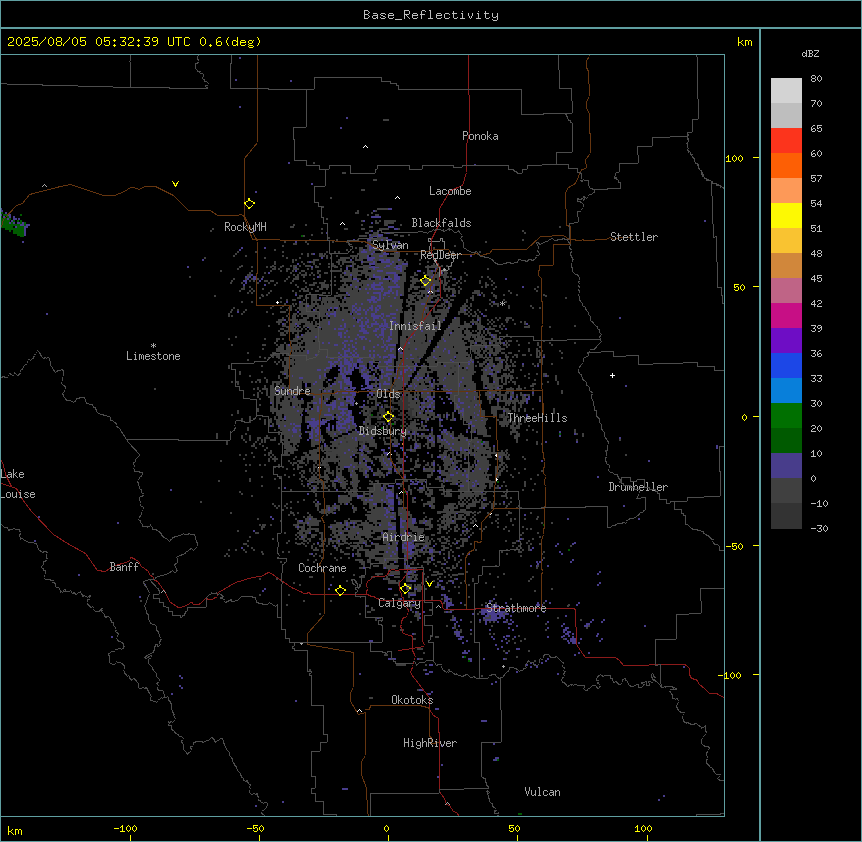Click the yellow diamond marker above RockyMH
This screenshot has width=862, height=842.
point(250,204)
